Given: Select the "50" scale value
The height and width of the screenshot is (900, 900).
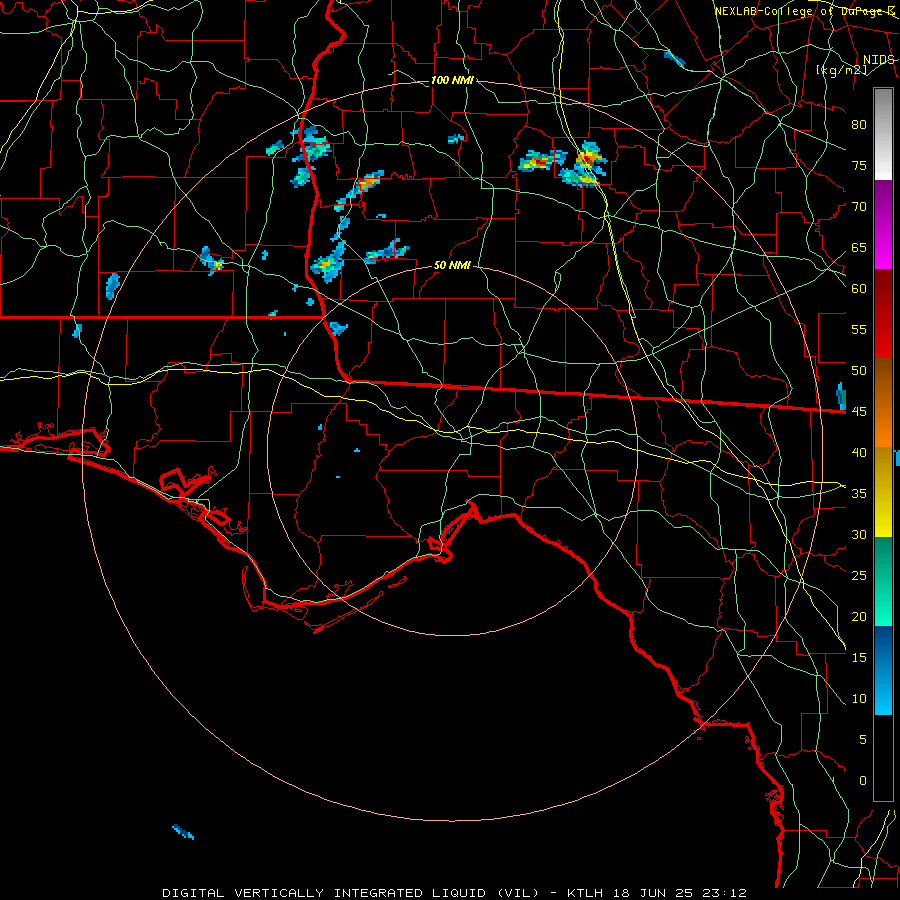Looking at the screenshot, I should pyautogui.click(x=859, y=371).
